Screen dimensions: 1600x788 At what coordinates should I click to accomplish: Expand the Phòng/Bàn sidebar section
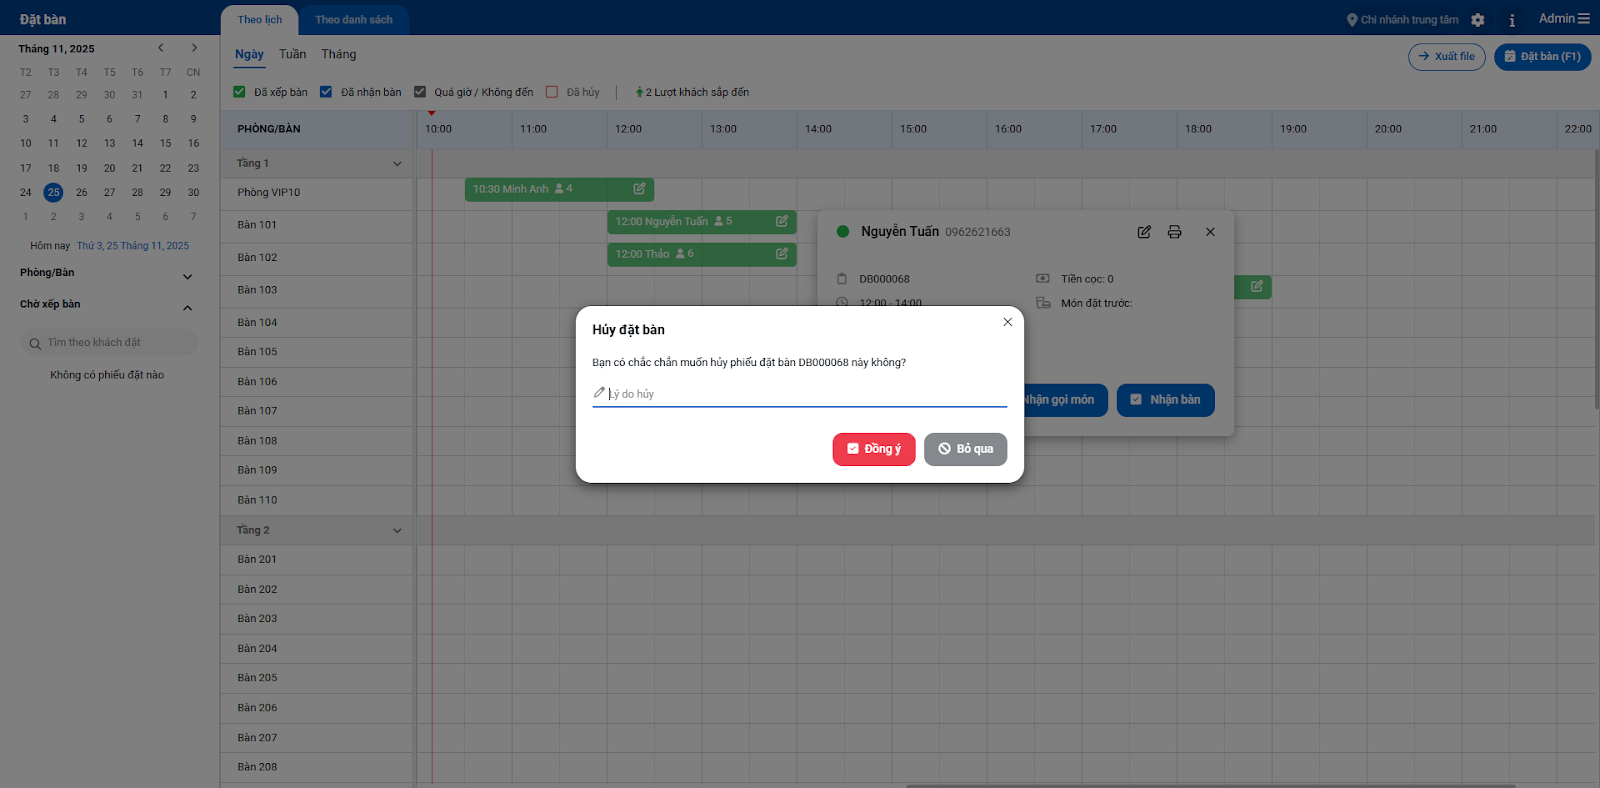(x=187, y=277)
